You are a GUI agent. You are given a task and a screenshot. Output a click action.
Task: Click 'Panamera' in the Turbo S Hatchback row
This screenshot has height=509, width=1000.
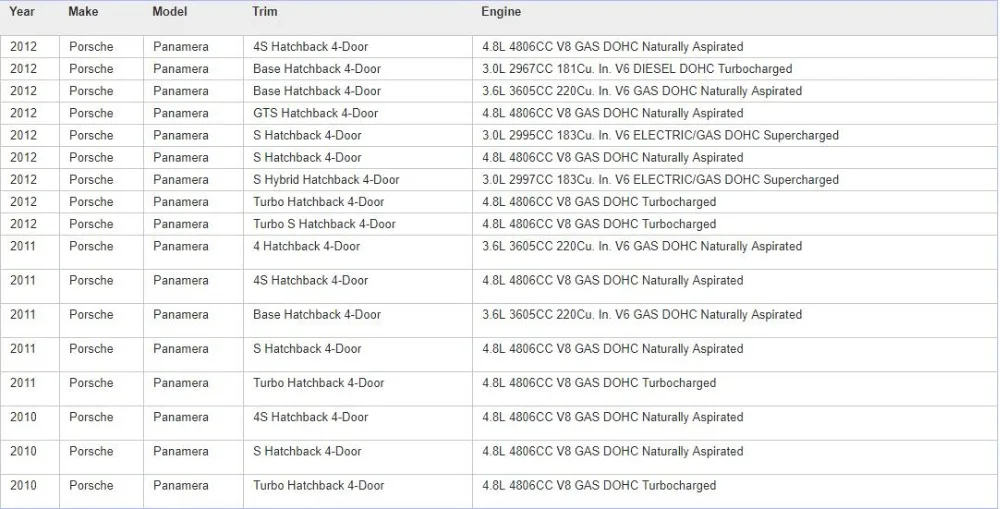click(181, 224)
